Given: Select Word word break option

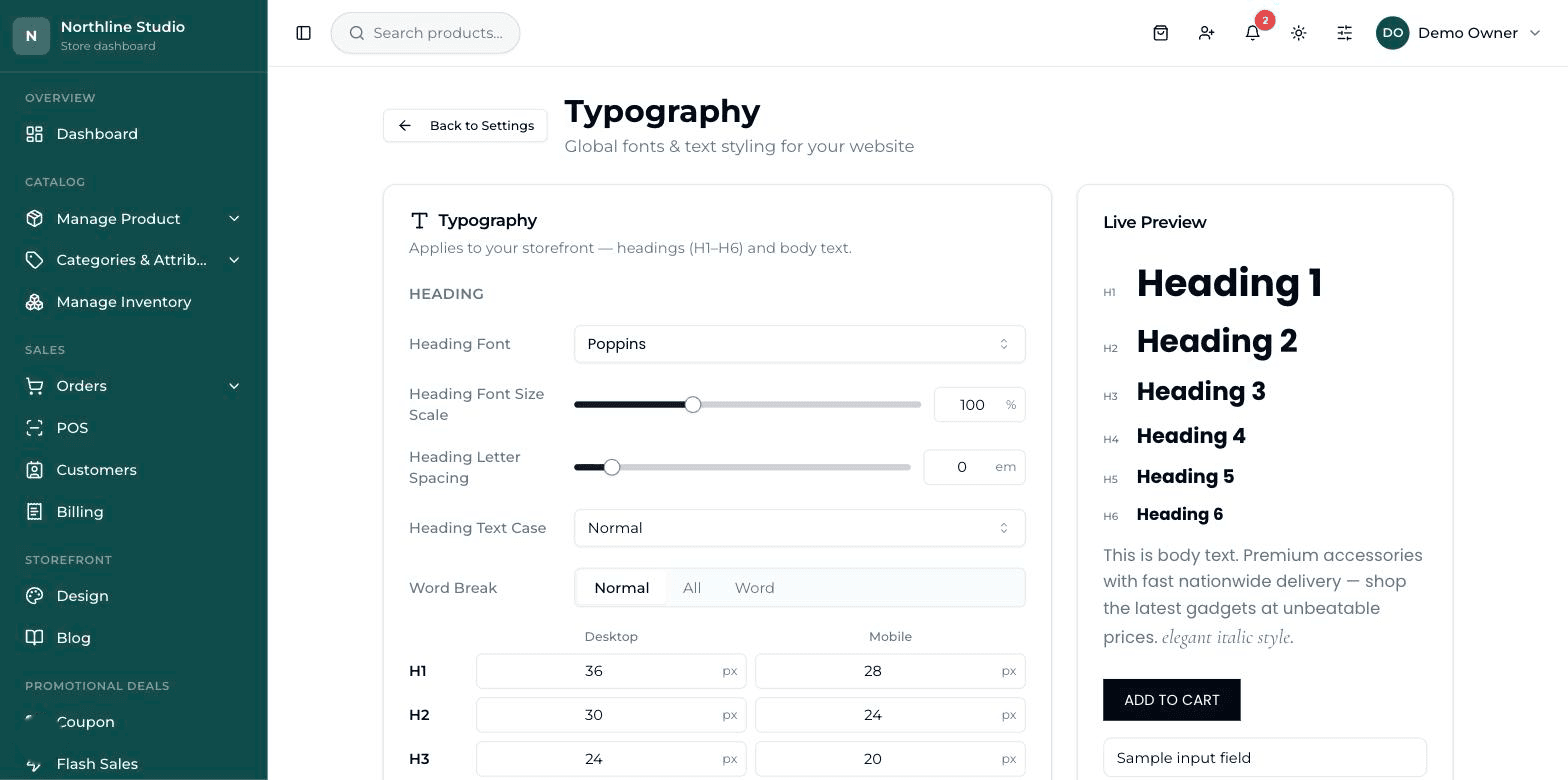Looking at the screenshot, I should click(x=755, y=588).
